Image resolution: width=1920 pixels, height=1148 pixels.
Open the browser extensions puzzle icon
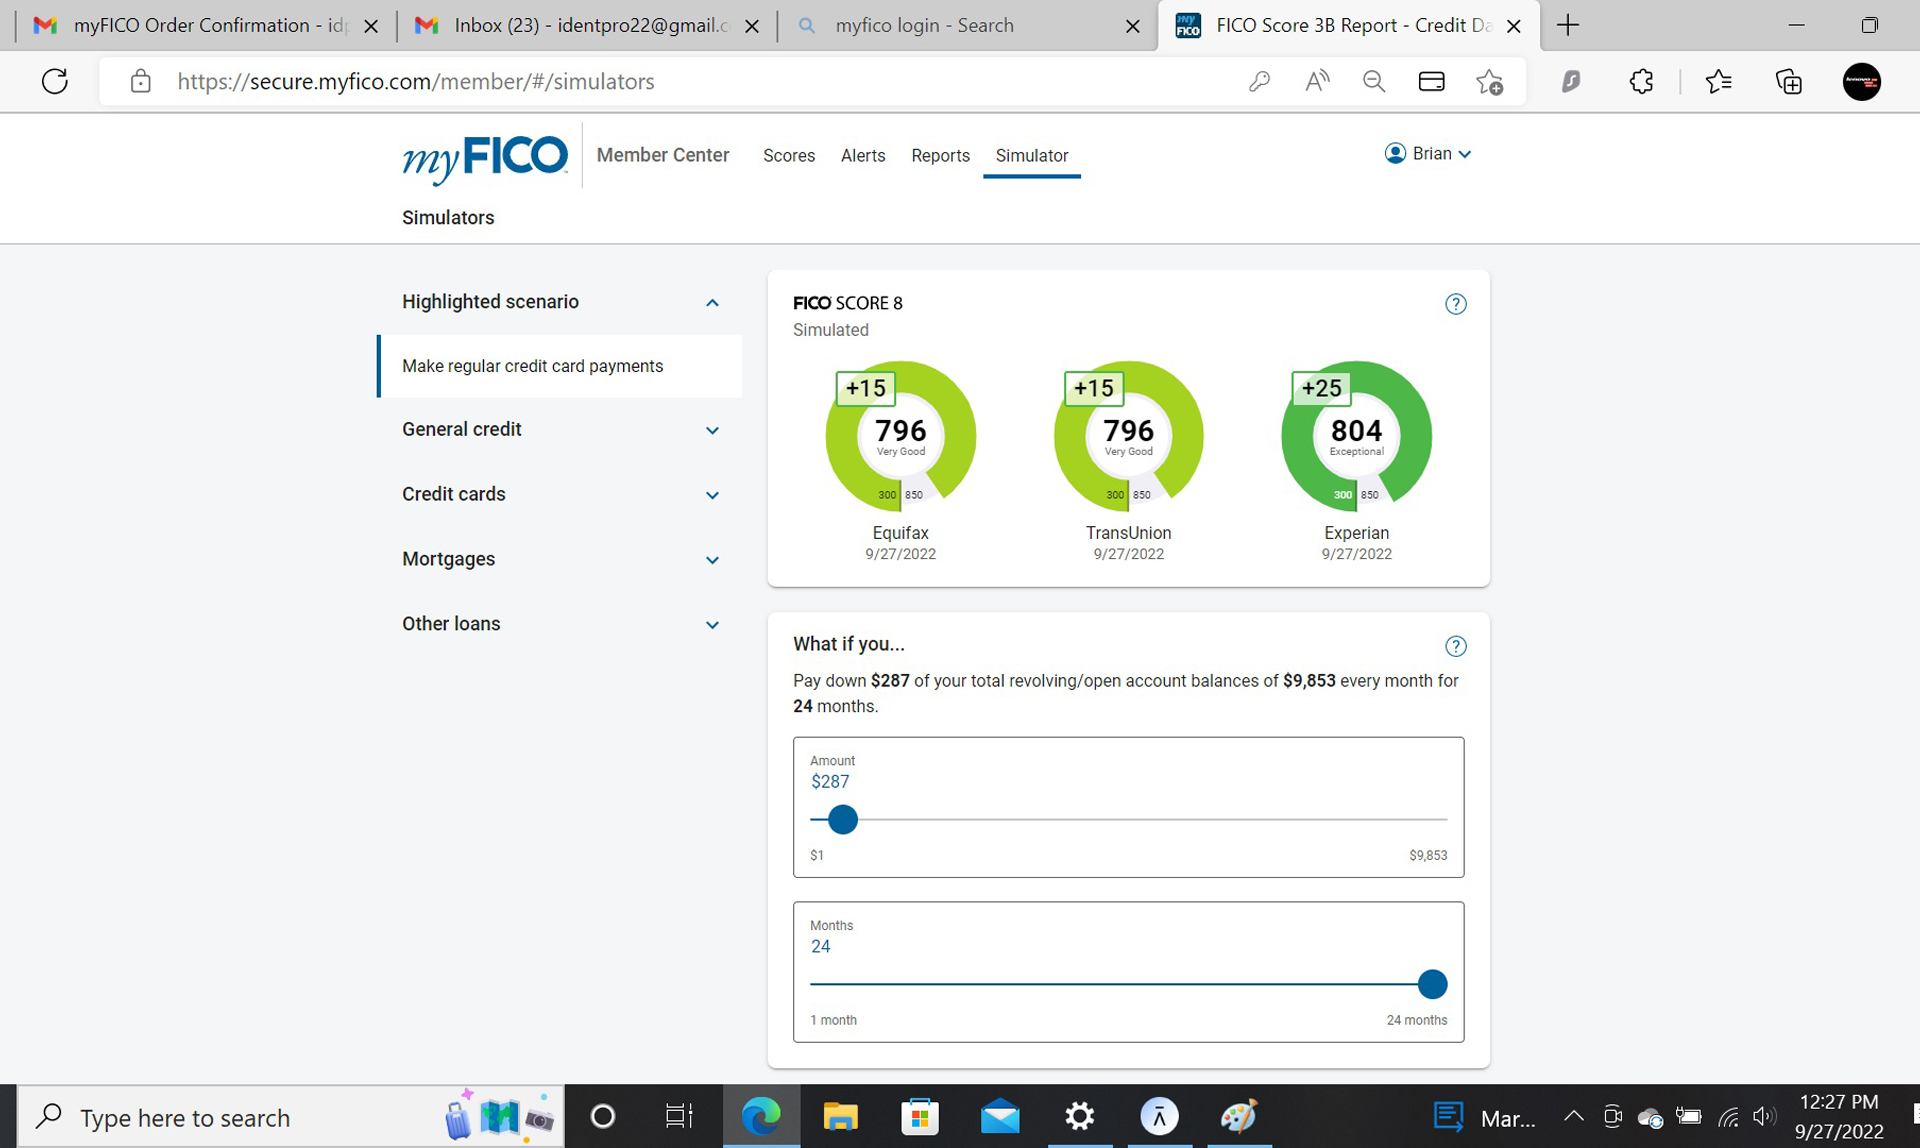coord(1641,81)
